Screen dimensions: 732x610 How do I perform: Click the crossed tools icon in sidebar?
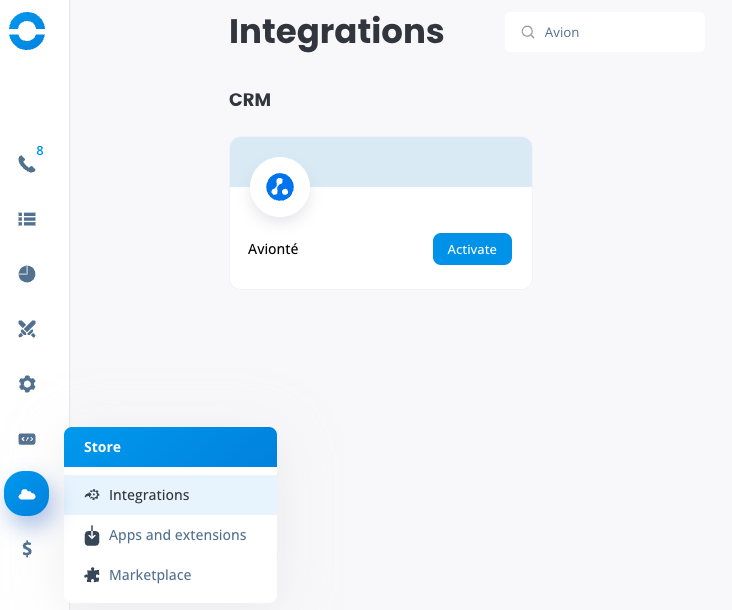(27, 329)
